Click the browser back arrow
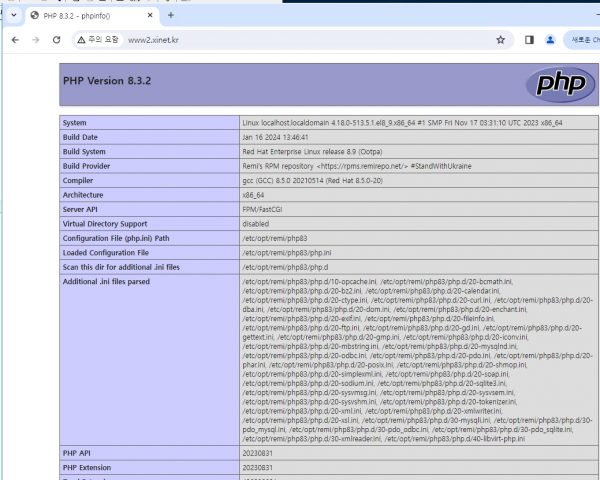Screen dimensions: 600x480 coord(14,40)
